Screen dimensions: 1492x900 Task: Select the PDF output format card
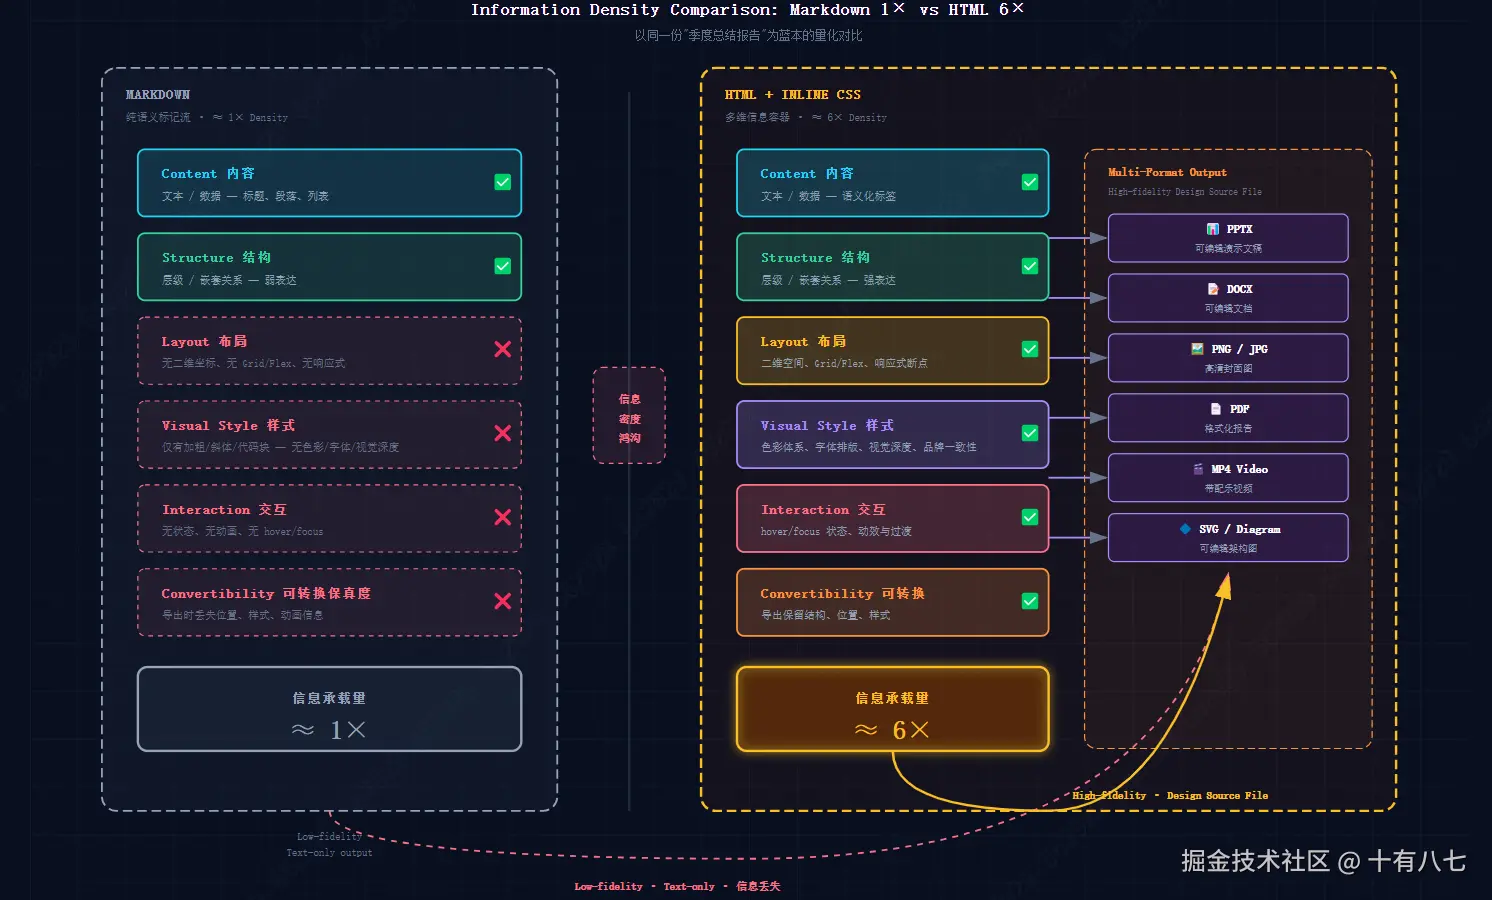click(1228, 418)
